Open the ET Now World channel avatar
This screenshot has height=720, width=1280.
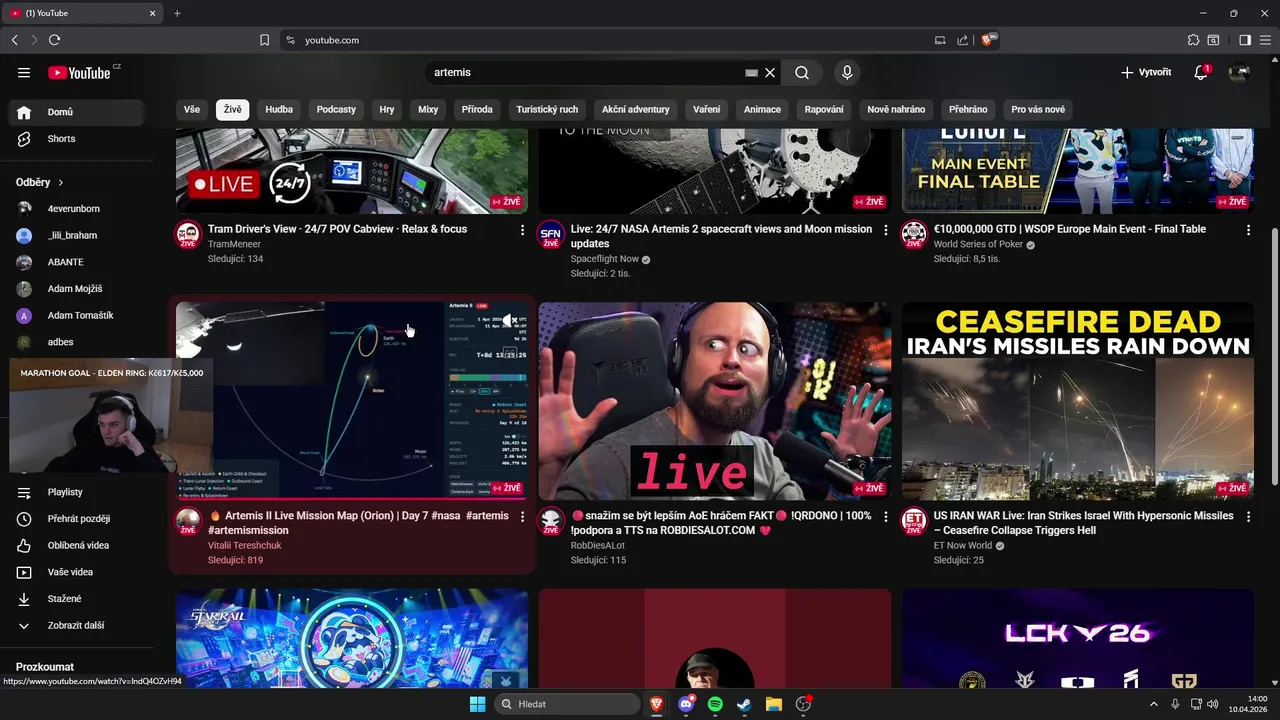(914, 521)
